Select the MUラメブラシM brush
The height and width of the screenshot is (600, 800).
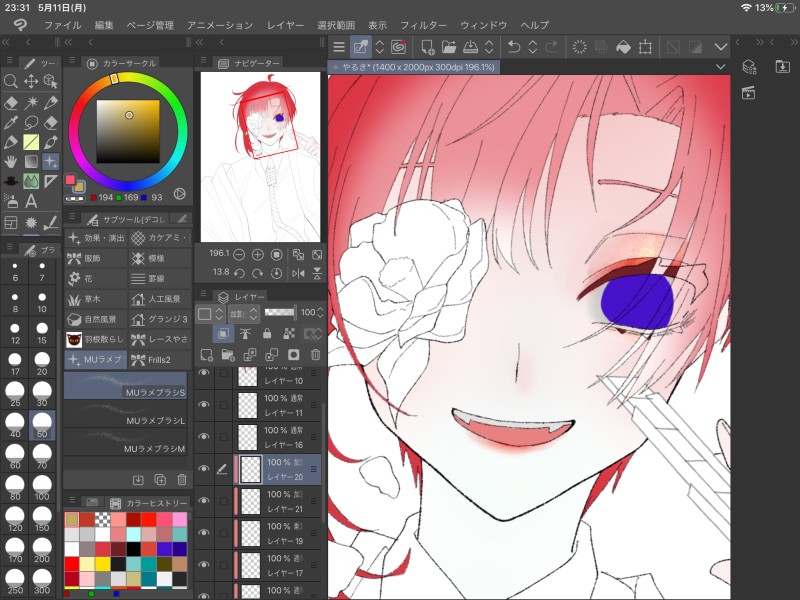pyautogui.click(x=126, y=442)
